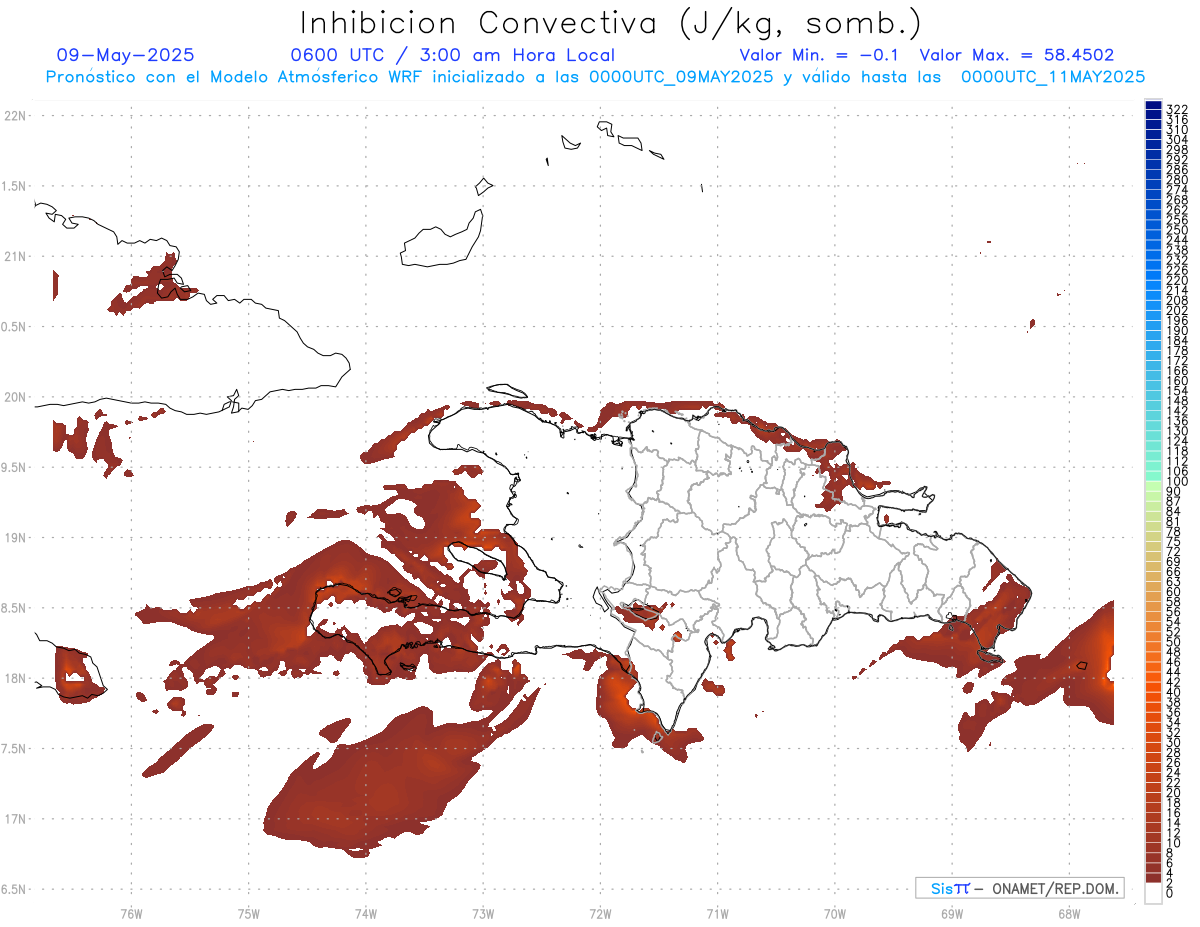Click the '21N' latitude label

click(x=15, y=256)
